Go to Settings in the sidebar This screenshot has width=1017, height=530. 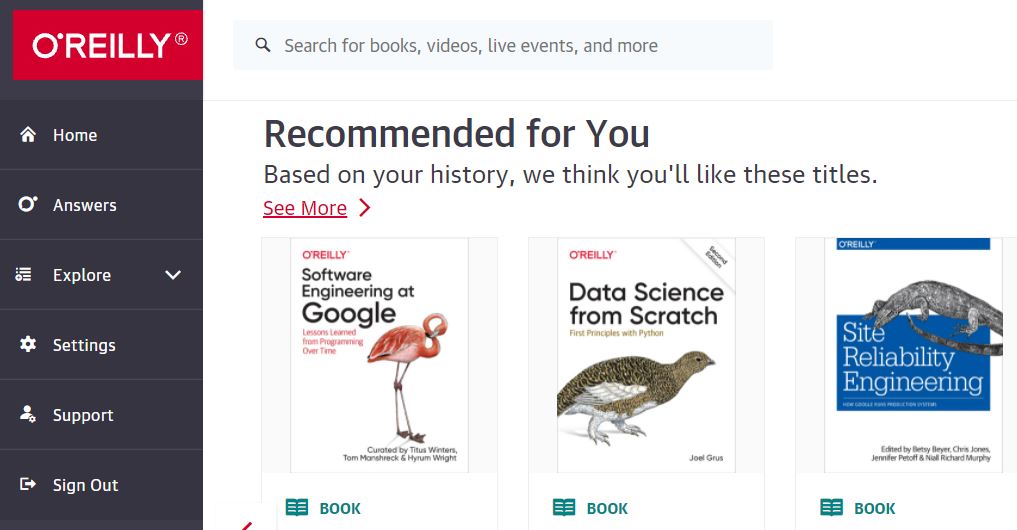coord(84,345)
